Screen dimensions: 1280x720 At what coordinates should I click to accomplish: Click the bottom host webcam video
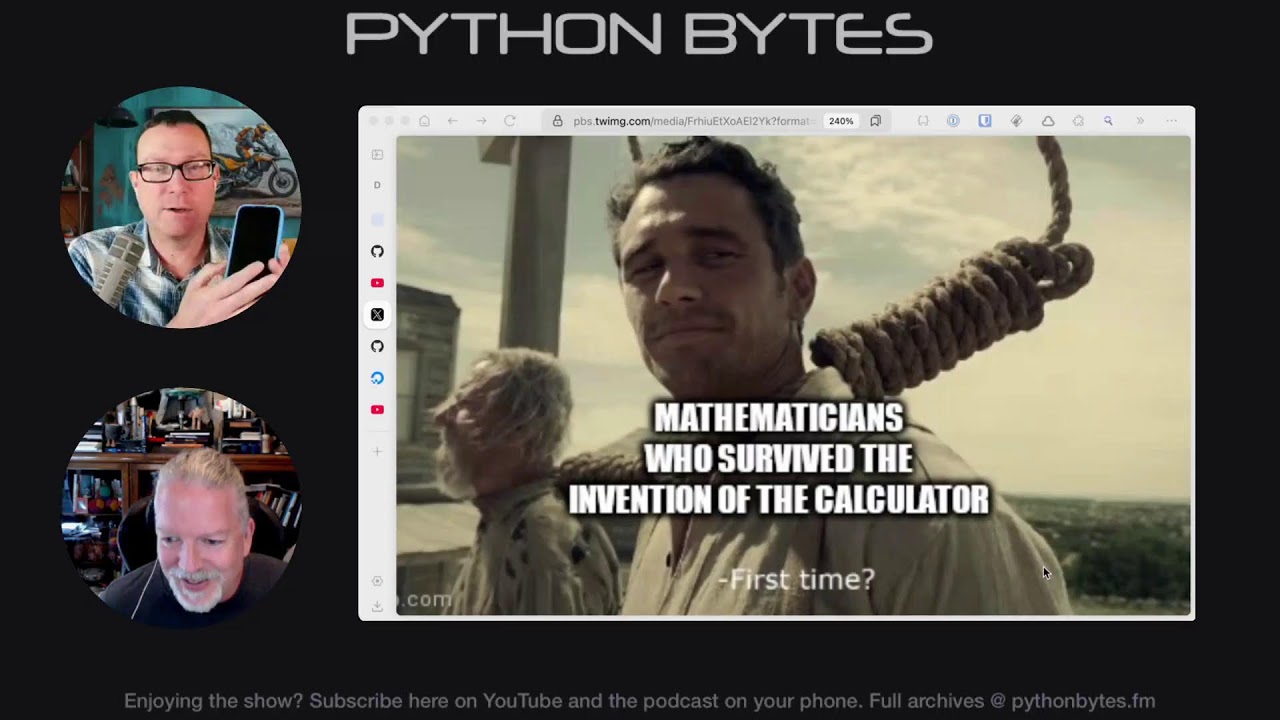coord(182,508)
